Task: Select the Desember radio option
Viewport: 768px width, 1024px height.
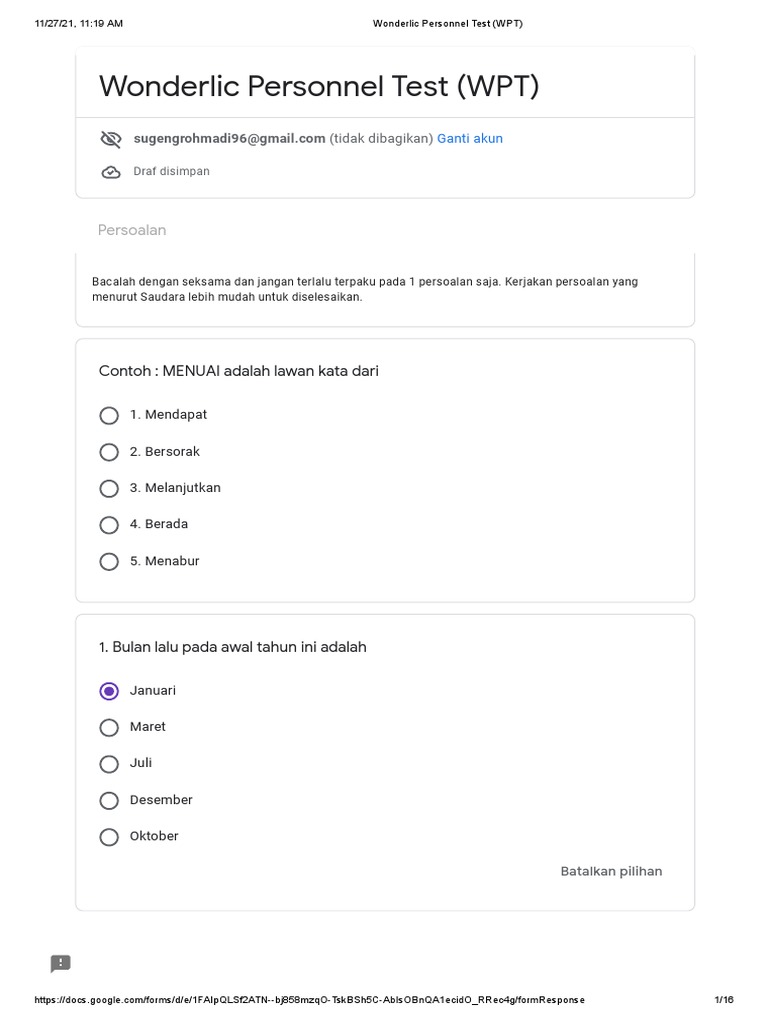Action: coord(109,800)
